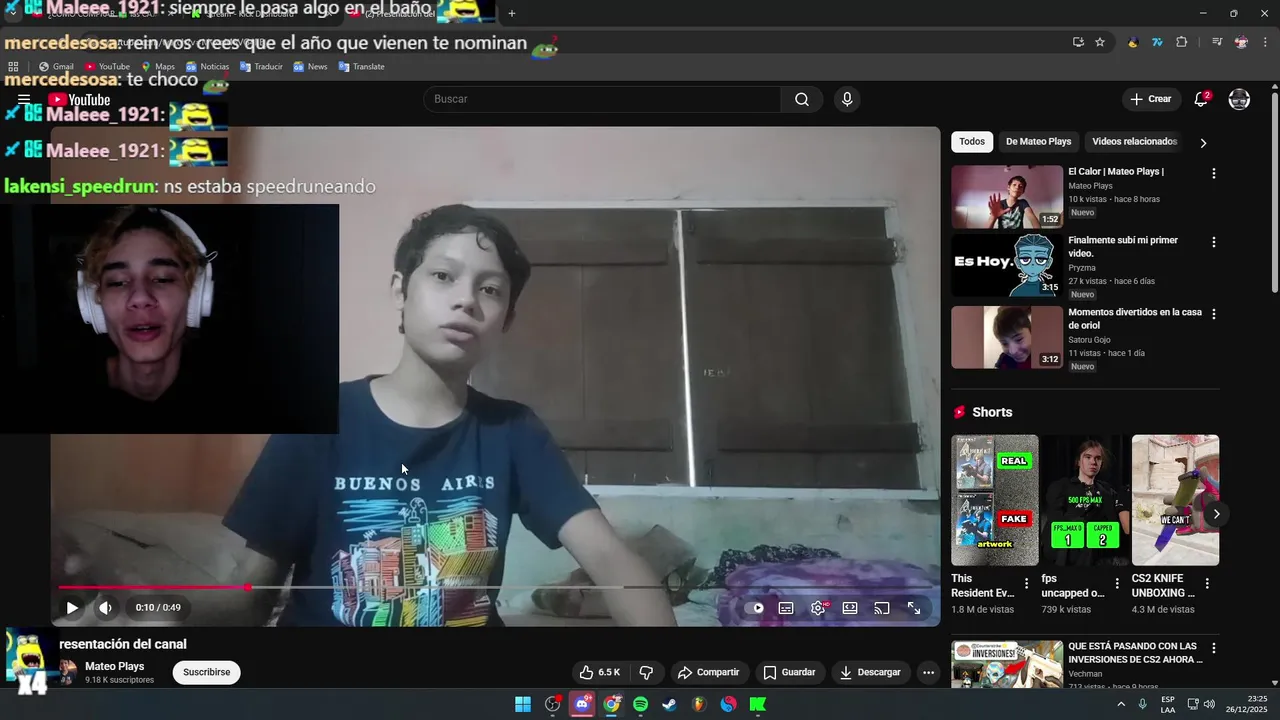This screenshot has height=720, width=1280.
Task: Open the Noticias bookmark
Action: click(x=207, y=67)
